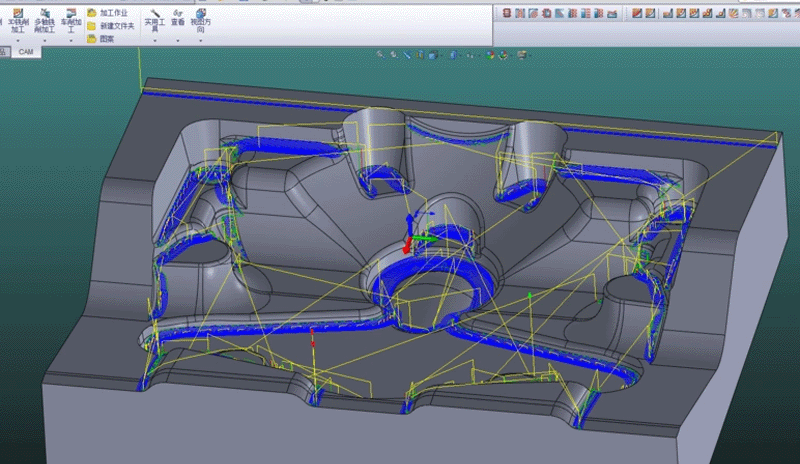Viewport: 800px width, 464px height.
Task: Switch to the CAM tab
Action: (x=25, y=51)
